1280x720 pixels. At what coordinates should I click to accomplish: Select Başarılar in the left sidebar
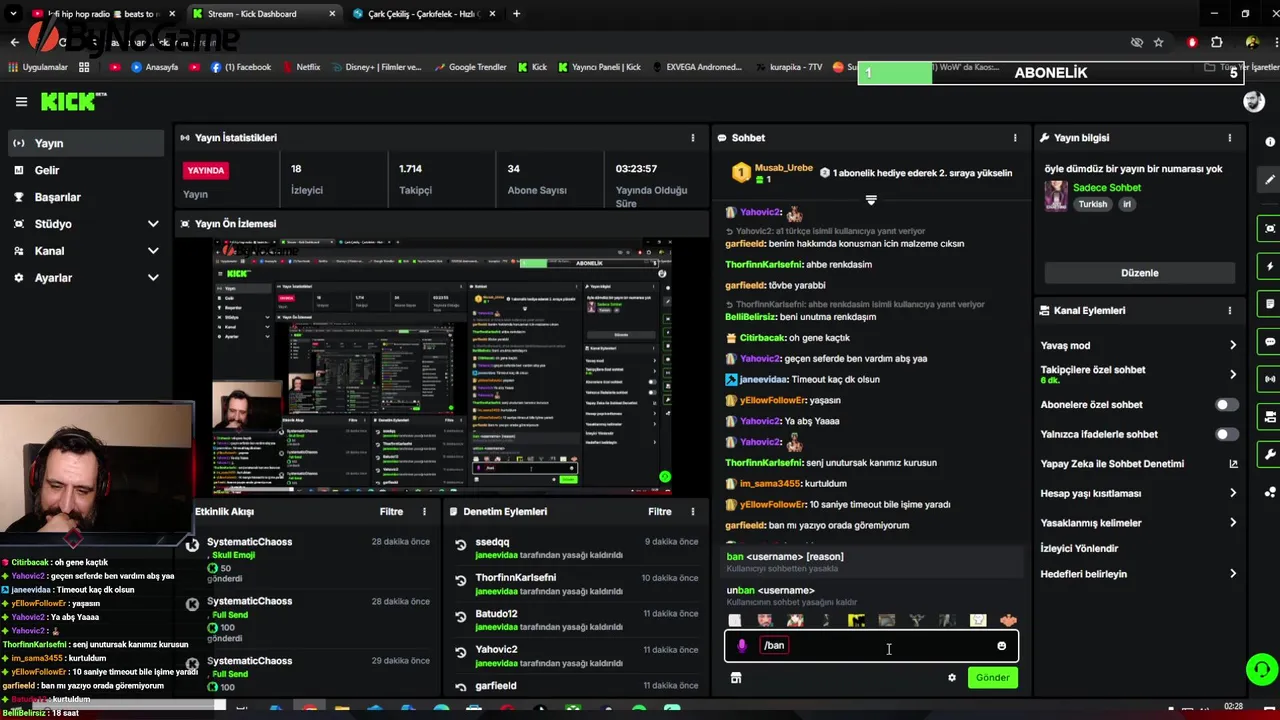[85, 197]
